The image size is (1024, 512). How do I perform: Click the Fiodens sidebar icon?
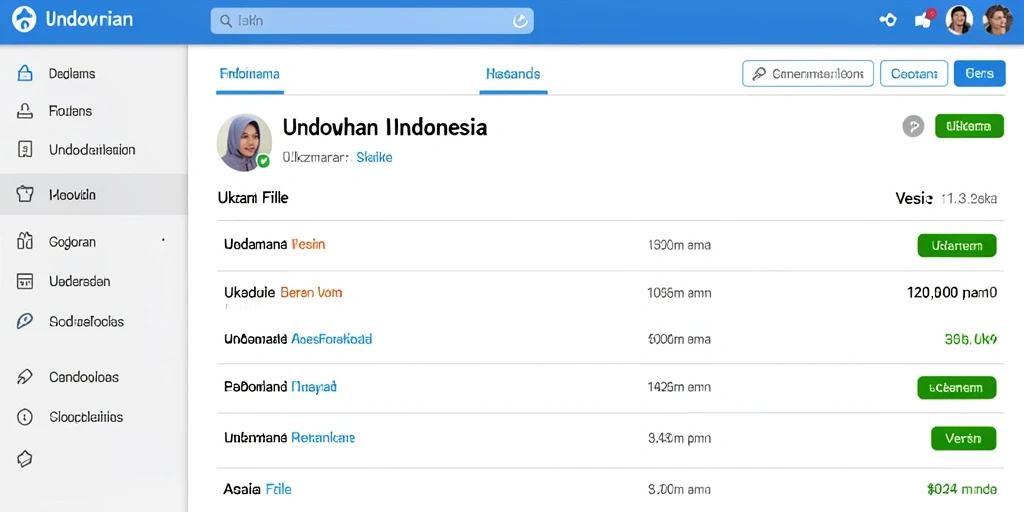[x=24, y=111]
